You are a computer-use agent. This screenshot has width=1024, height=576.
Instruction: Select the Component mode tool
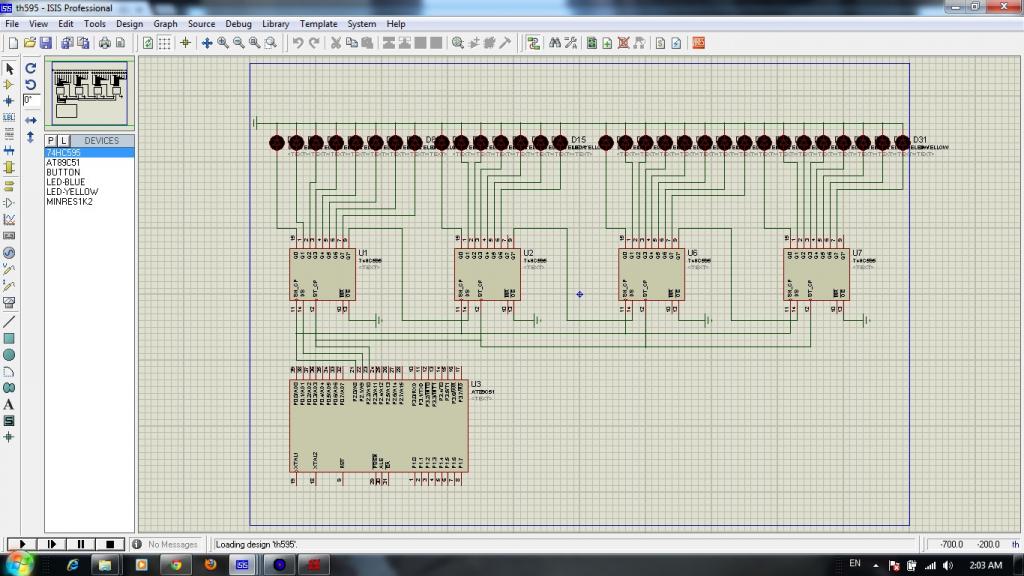pos(9,85)
